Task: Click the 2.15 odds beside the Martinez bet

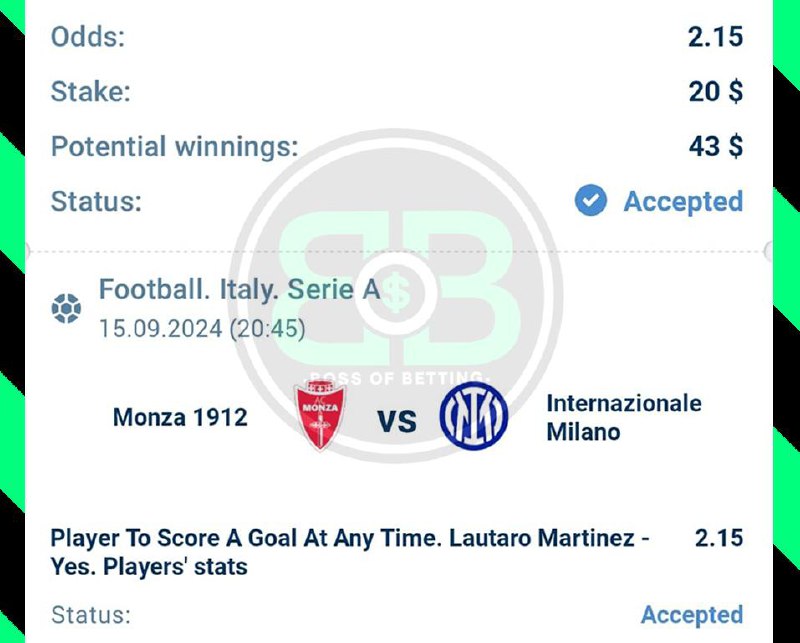Action: (718, 538)
